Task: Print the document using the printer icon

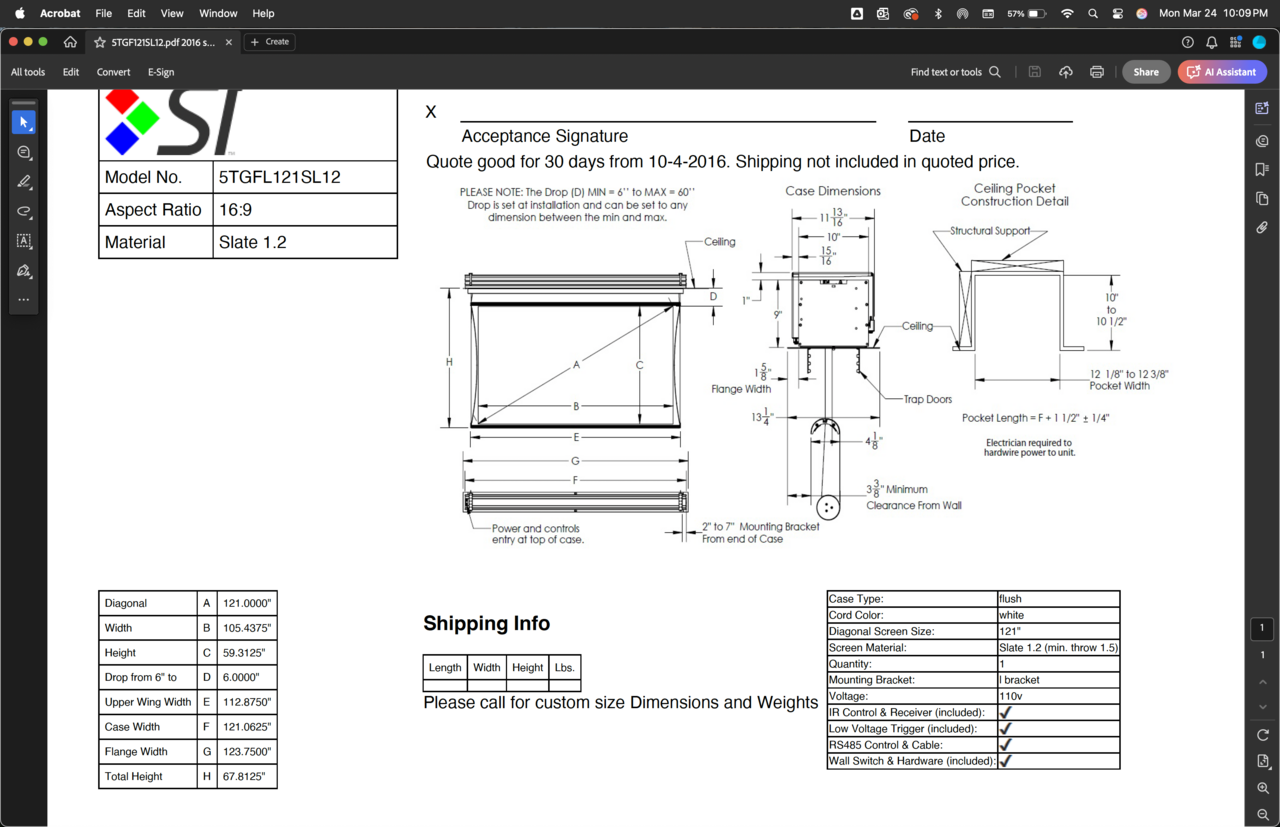Action: pos(1097,72)
